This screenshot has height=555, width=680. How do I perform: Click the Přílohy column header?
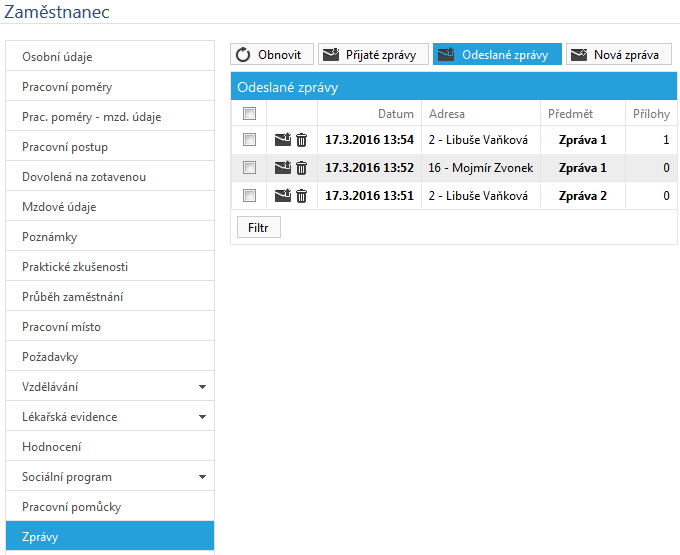pyautogui.click(x=651, y=114)
